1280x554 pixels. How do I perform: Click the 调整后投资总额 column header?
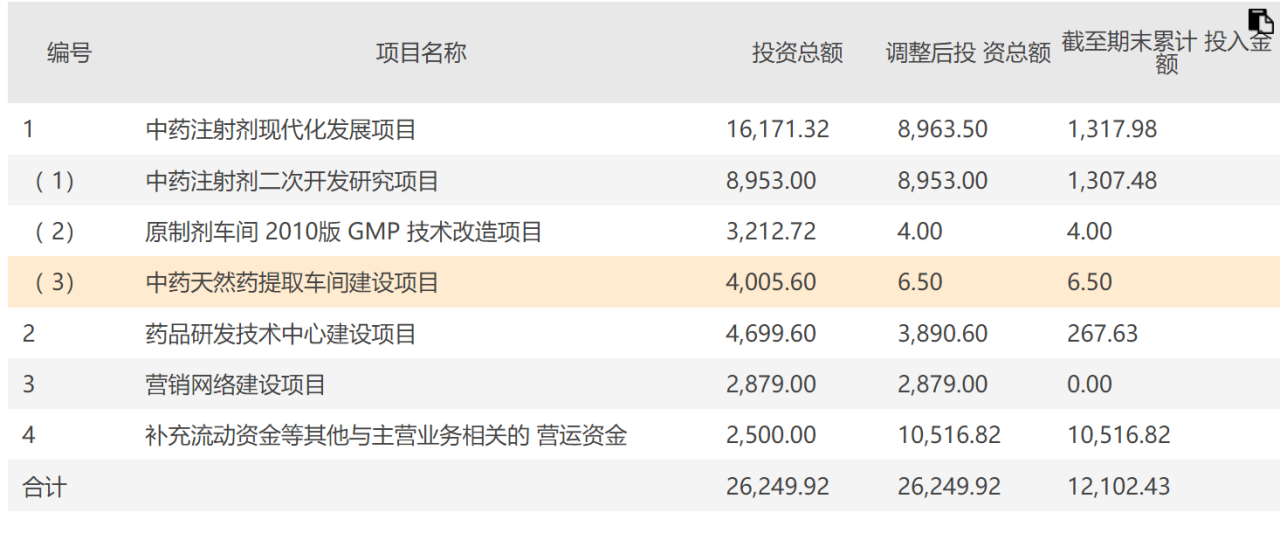point(968,54)
